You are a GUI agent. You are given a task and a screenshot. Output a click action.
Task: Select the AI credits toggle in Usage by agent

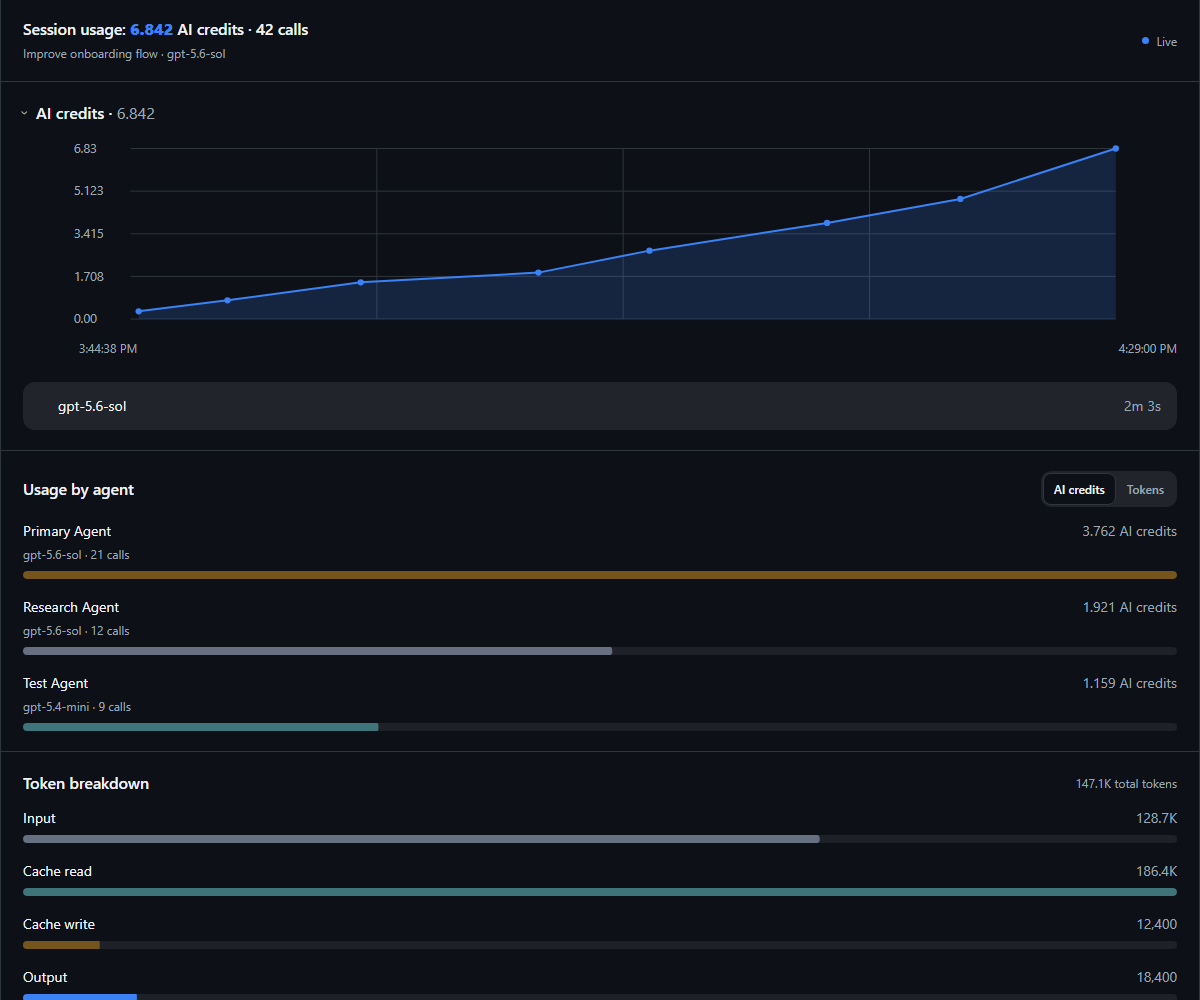click(x=1079, y=490)
